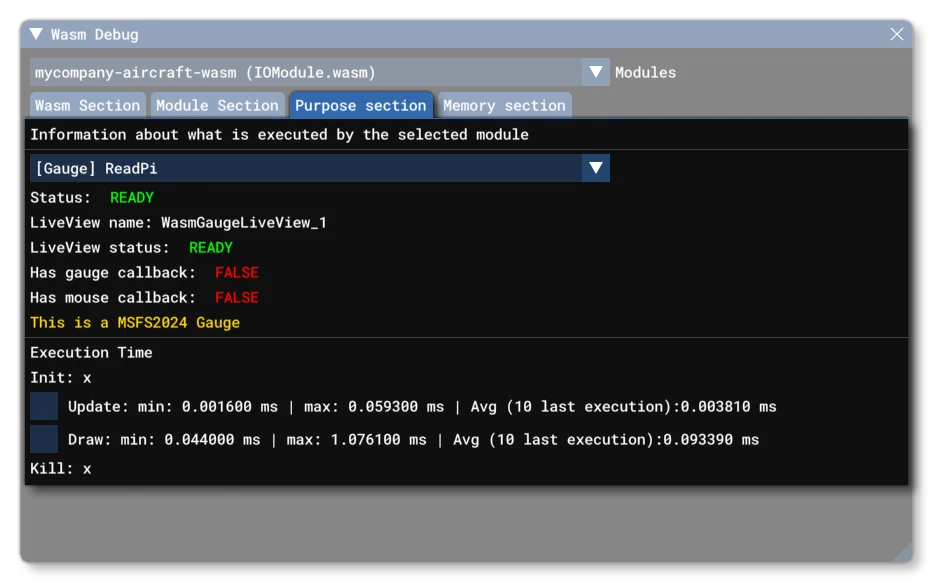Close the Wasm Debug window
933x583 pixels.
[897, 34]
